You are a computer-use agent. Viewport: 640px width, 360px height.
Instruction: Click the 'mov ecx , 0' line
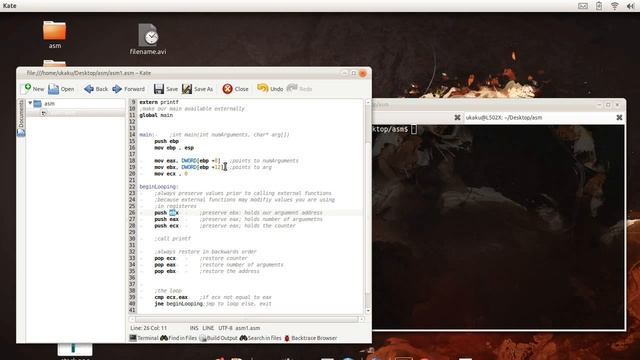click(x=171, y=174)
